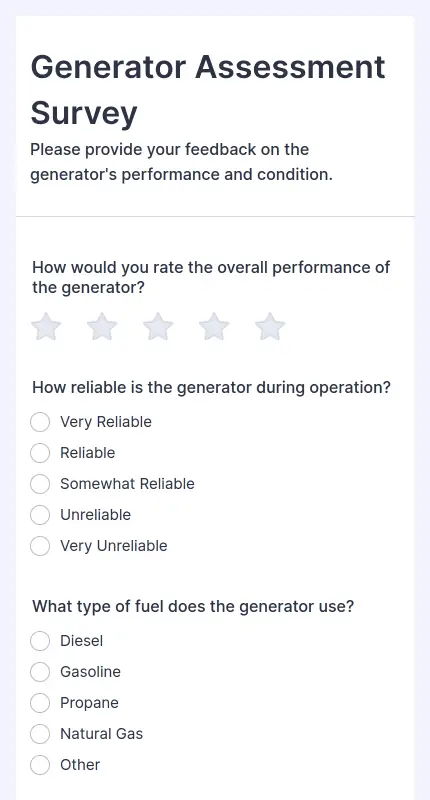
Task: Click the survey feedback description text
Action: (x=182, y=162)
